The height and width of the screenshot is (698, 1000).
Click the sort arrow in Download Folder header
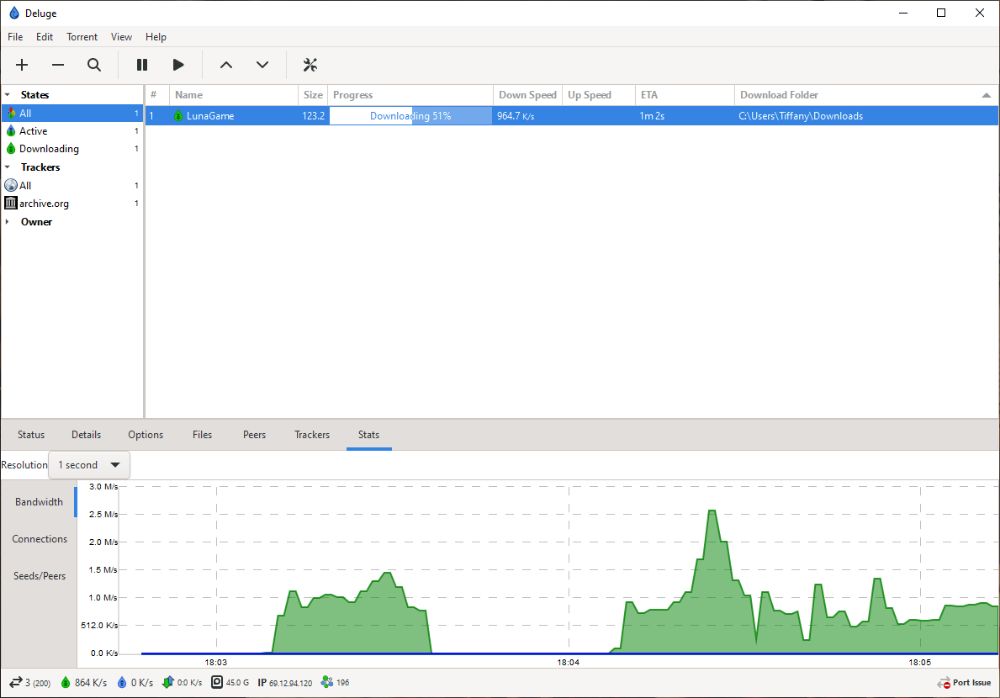tap(986, 95)
